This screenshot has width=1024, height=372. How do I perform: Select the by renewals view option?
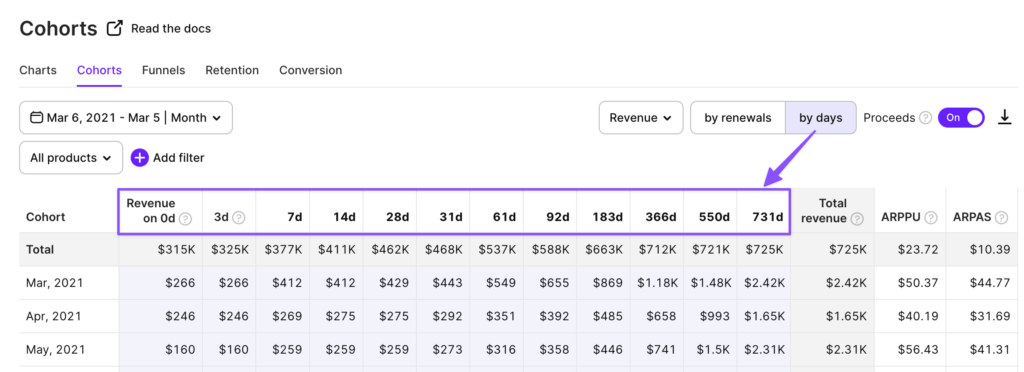point(737,117)
